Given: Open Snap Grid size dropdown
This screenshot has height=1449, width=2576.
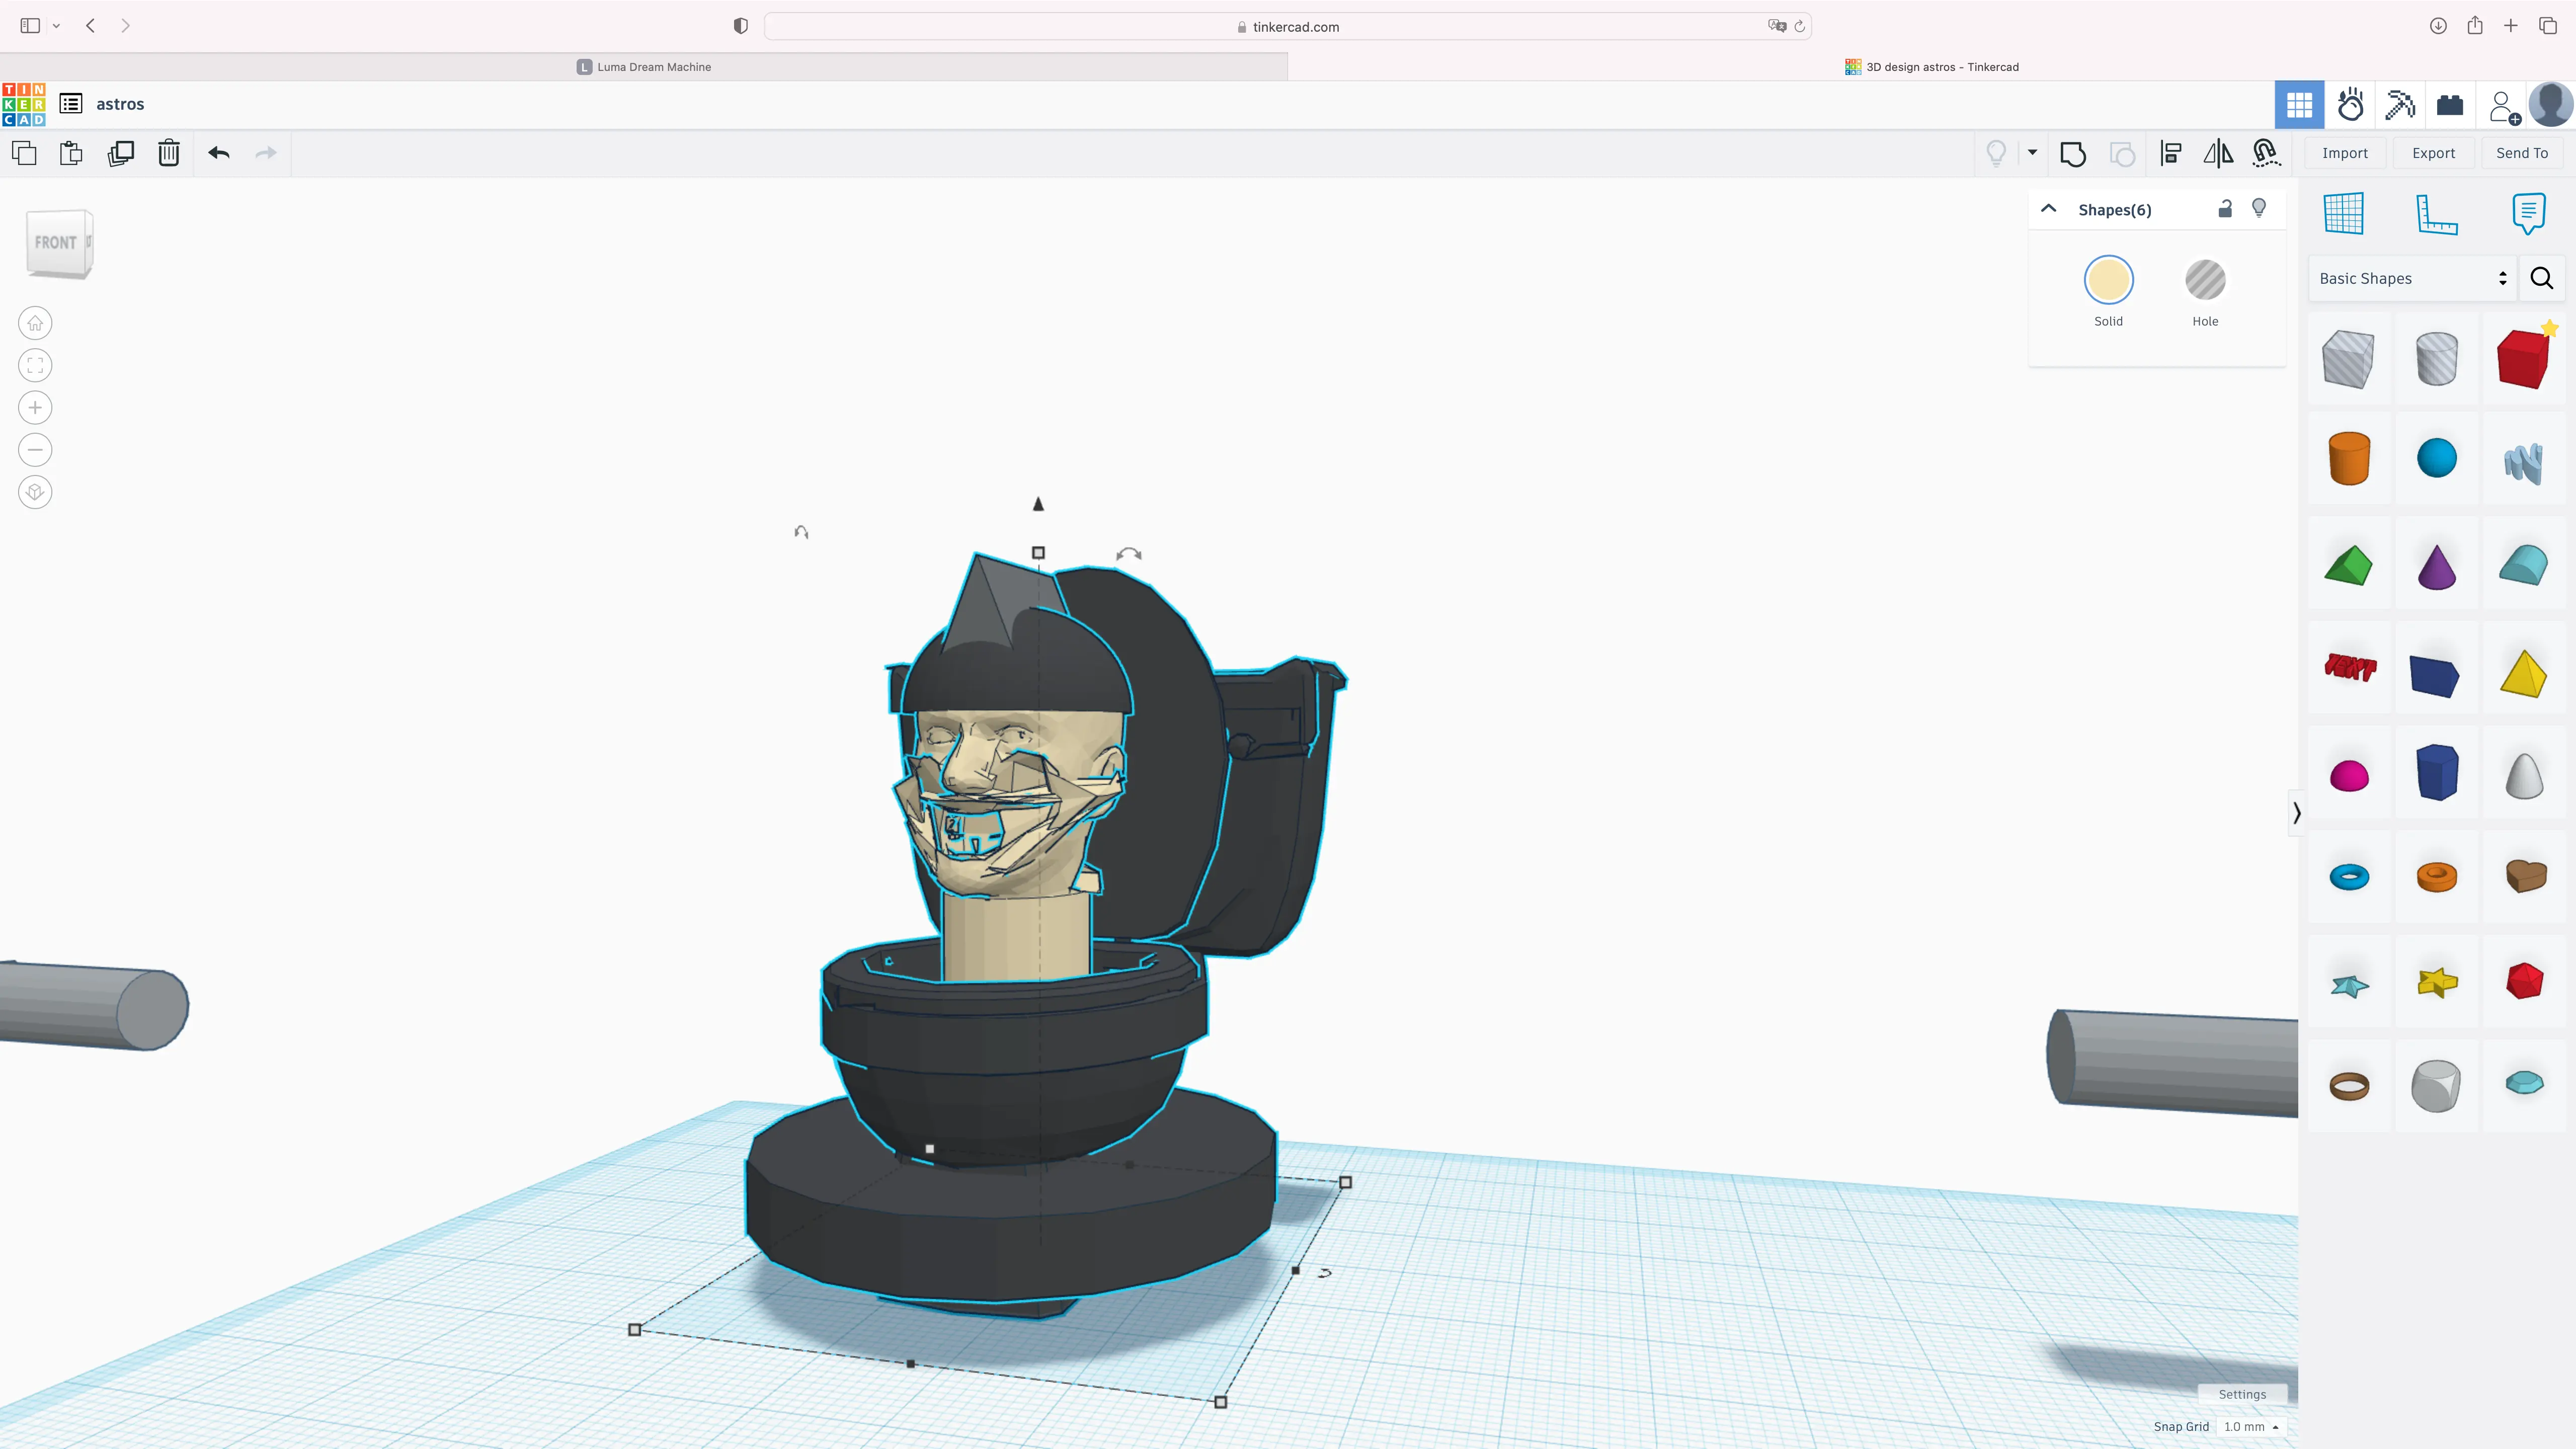Looking at the screenshot, I should point(2250,1427).
